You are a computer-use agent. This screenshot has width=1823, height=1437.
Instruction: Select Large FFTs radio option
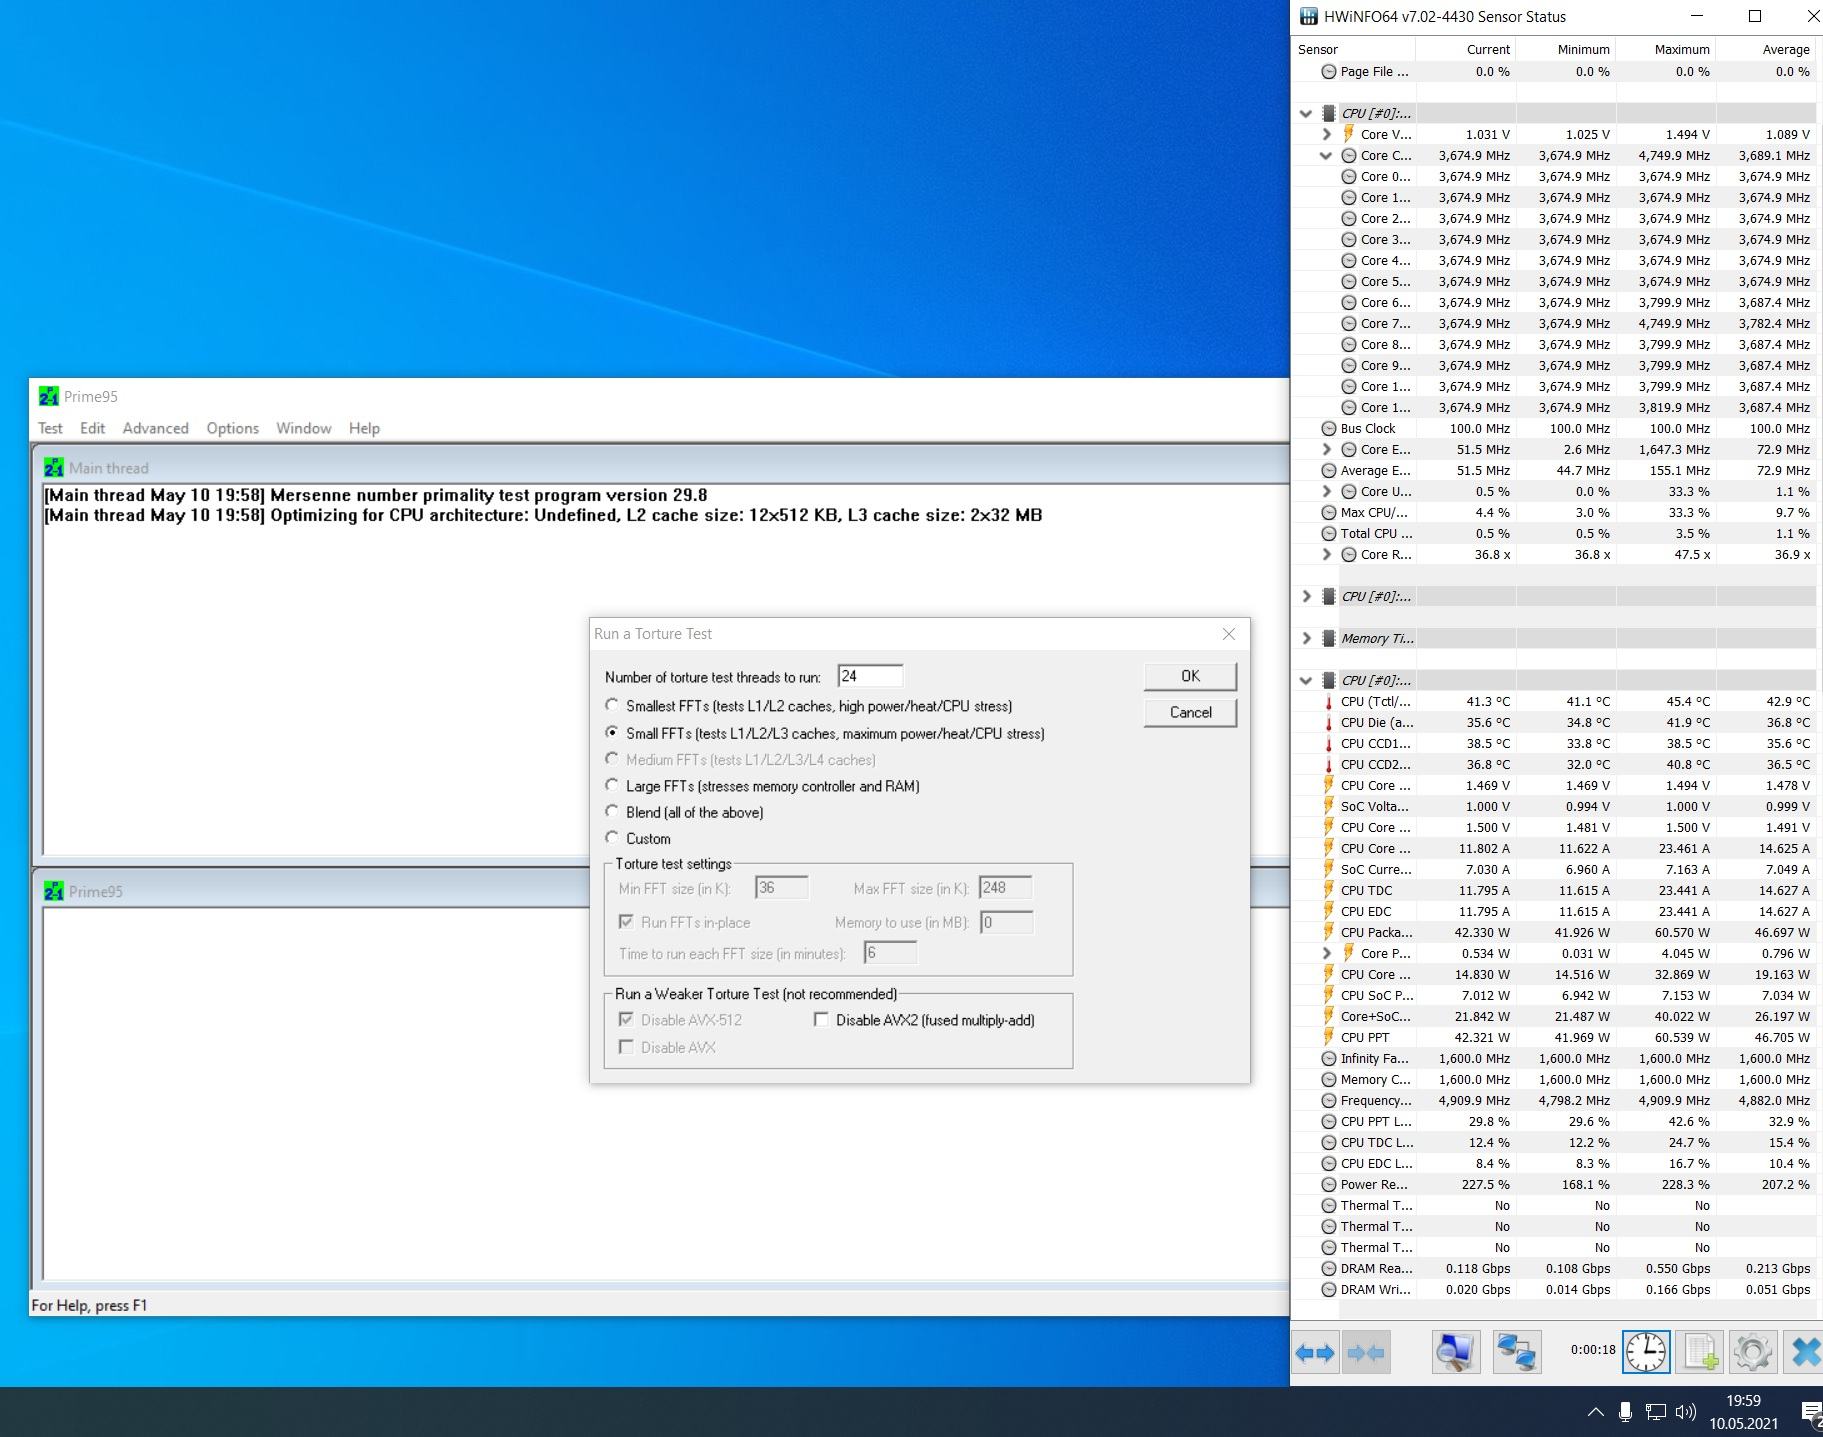(x=612, y=785)
